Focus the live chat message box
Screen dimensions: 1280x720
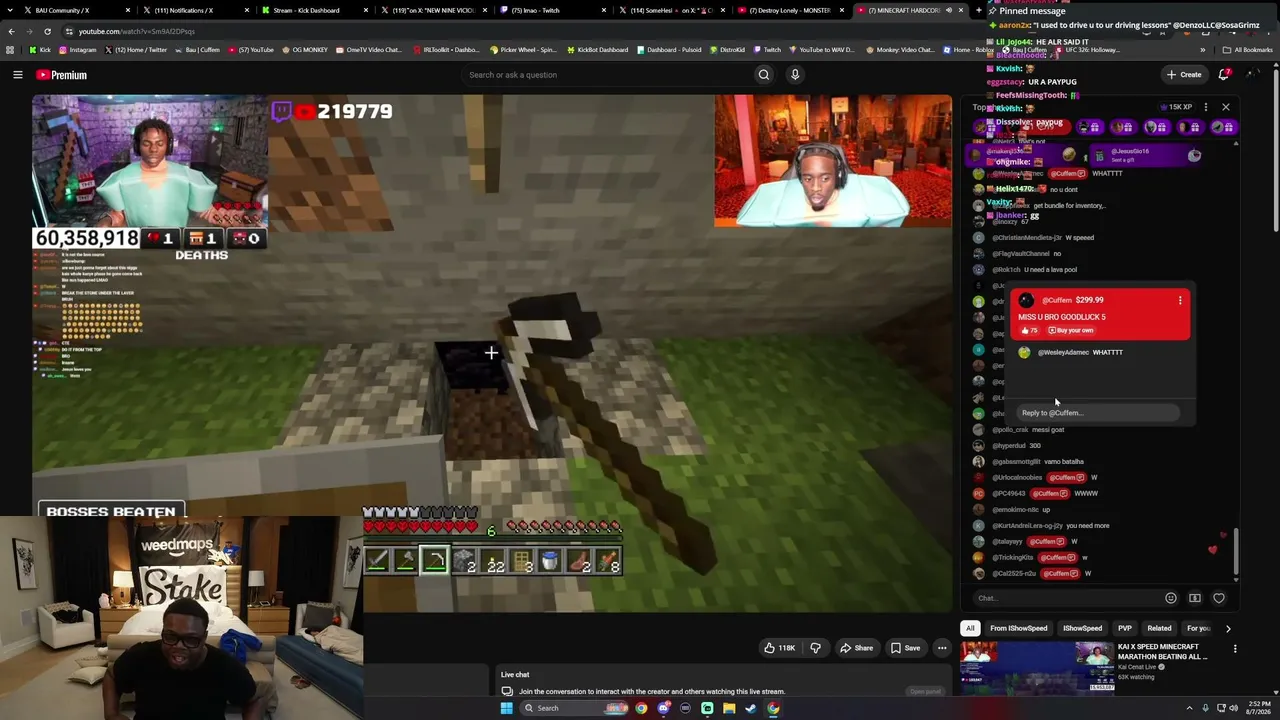point(1065,598)
